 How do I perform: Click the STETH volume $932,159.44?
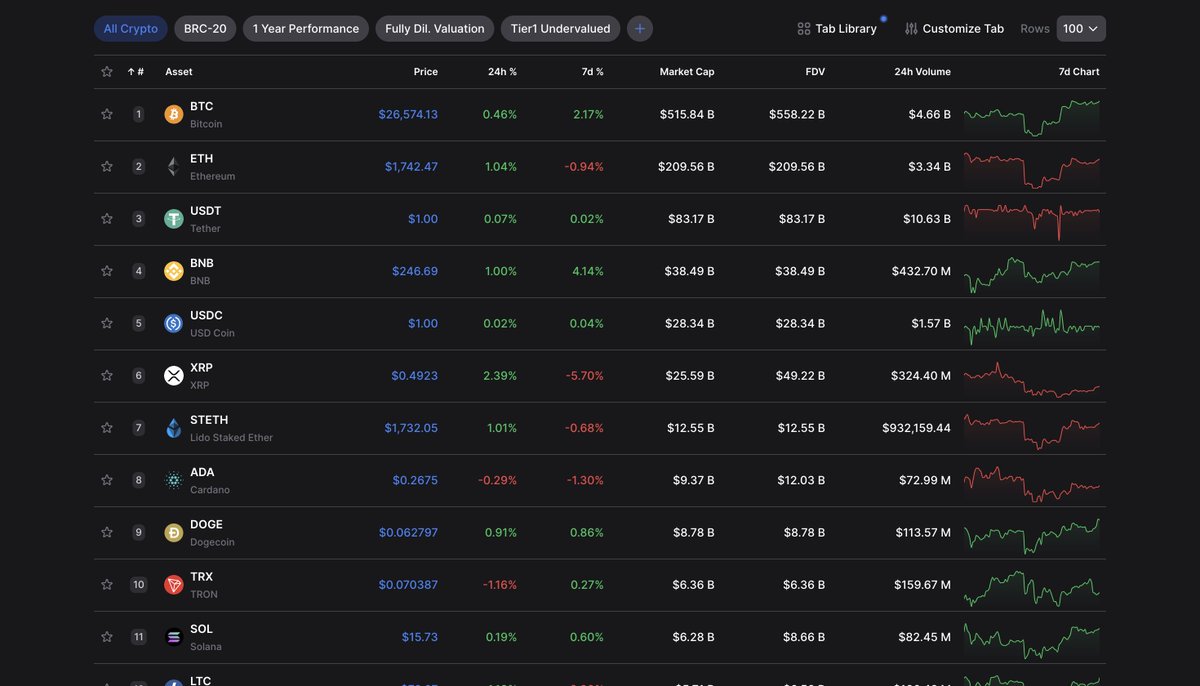916,428
